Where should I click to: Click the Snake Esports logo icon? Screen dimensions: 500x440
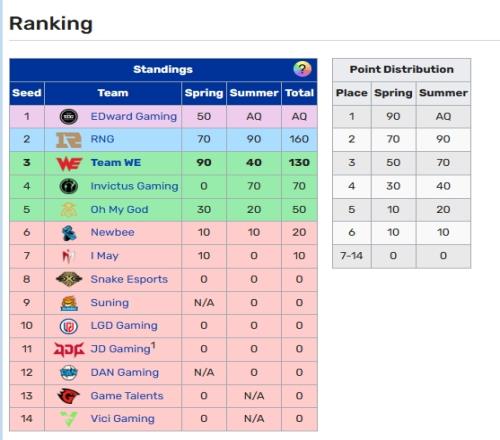69,279
